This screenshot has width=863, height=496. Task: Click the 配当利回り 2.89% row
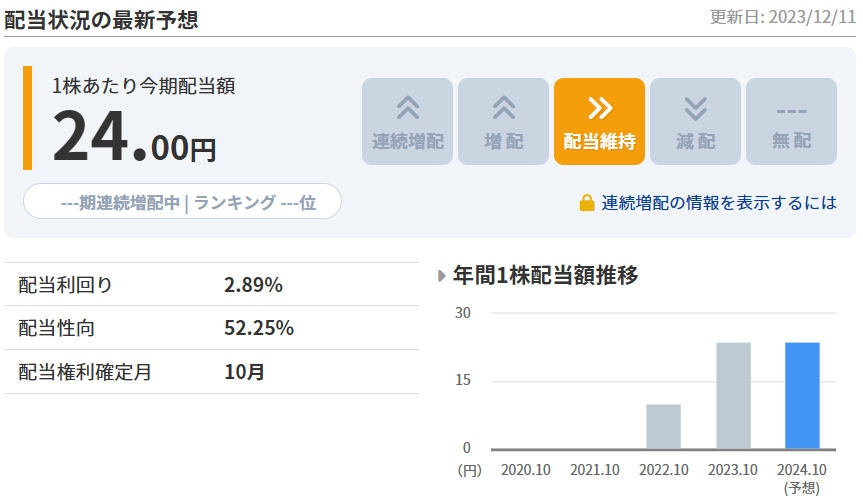tap(210, 285)
